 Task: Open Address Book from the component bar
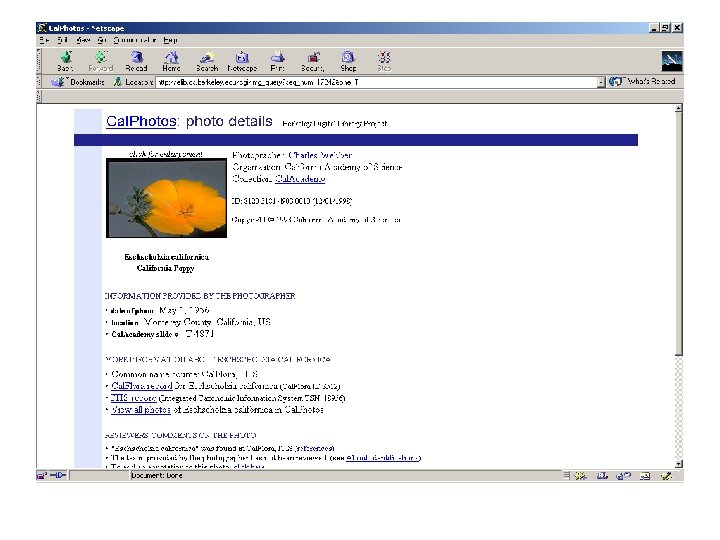coord(645,476)
